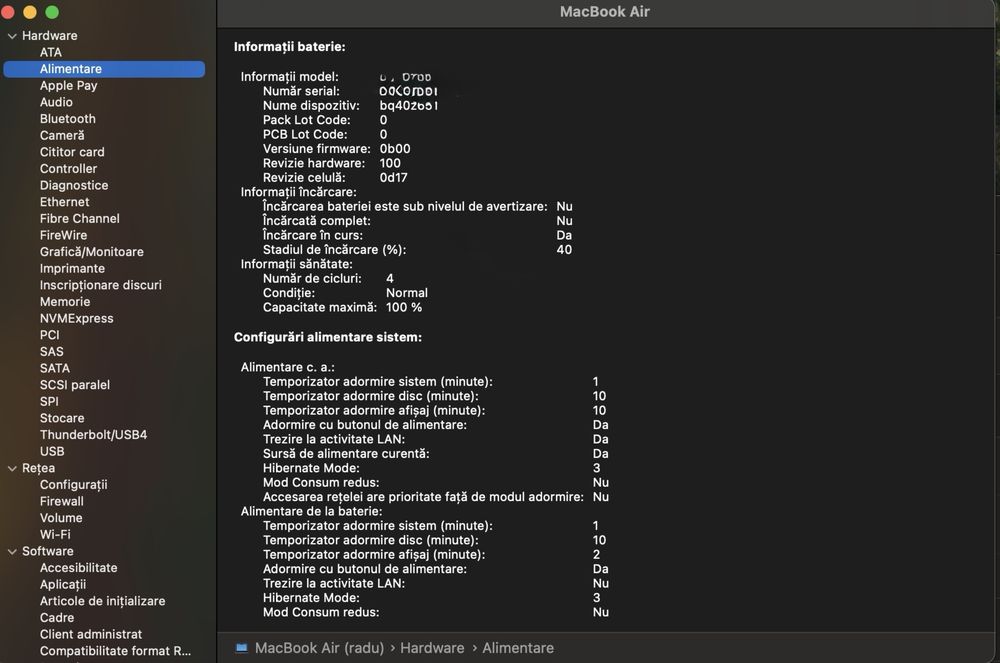1000x663 pixels.
Task: Click the MacBook Air laptop icon in path bar
Action: [241, 648]
